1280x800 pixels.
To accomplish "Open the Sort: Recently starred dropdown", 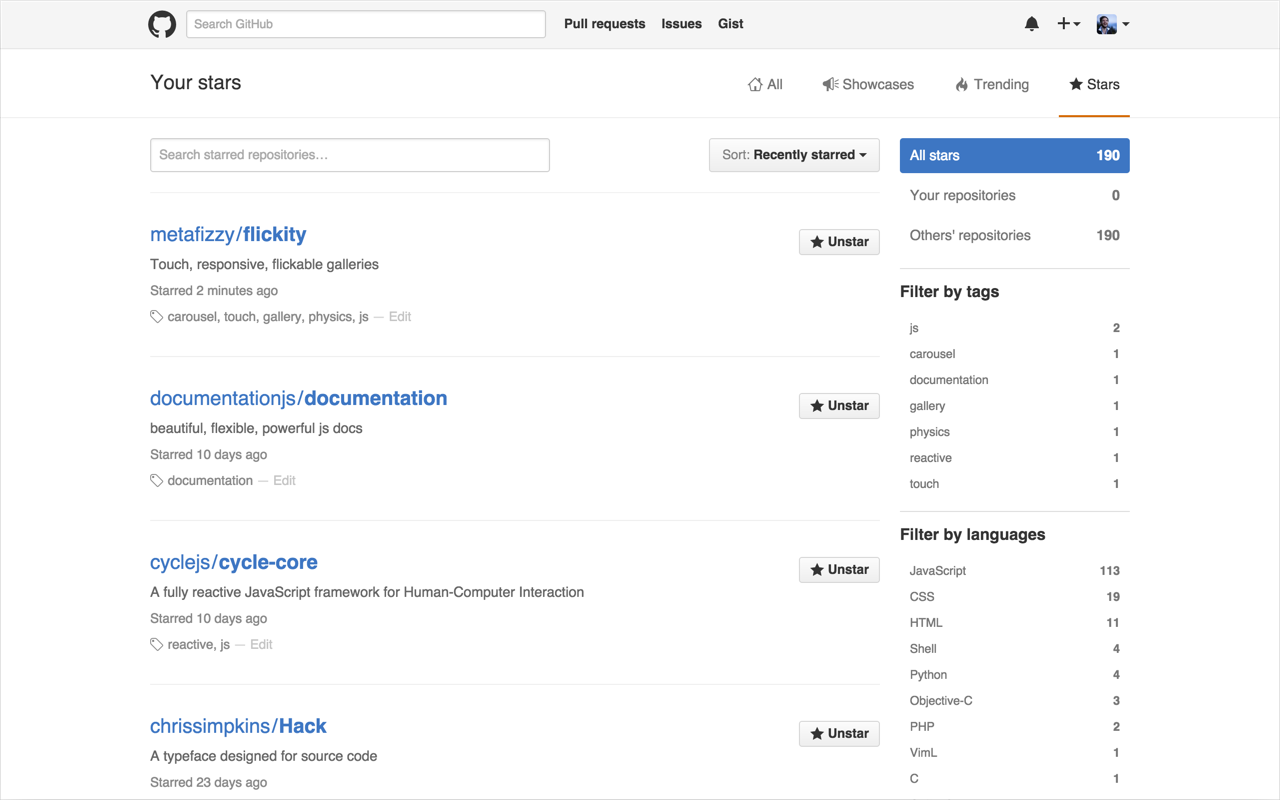I will pyautogui.click(x=794, y=155).
